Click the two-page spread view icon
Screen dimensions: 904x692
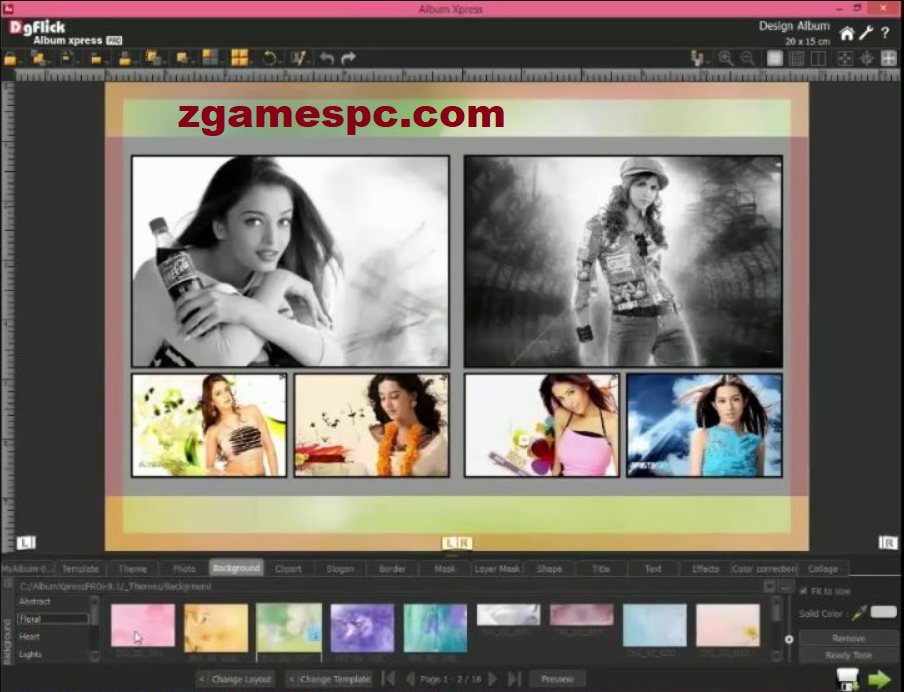point(818,58)
